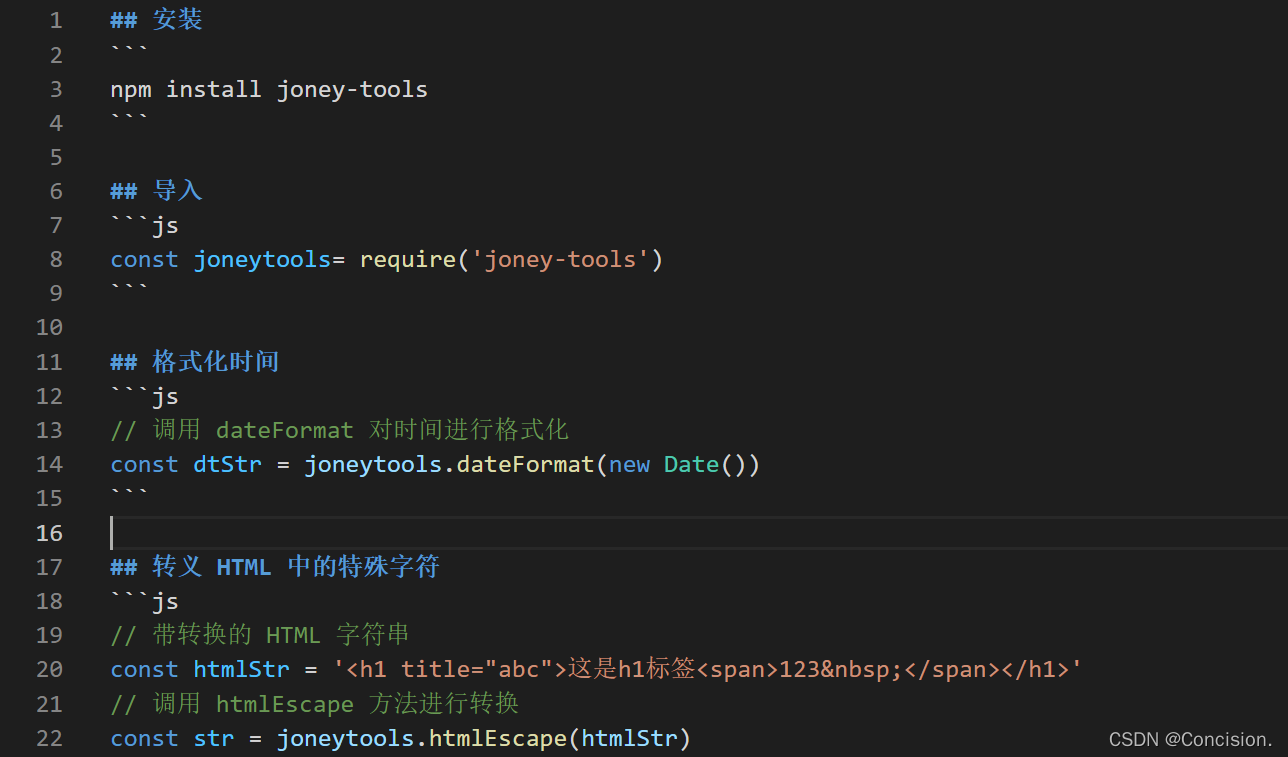Place cursor on empty line 16
This screenshot has height=757, width=1288.
point(698,532)
